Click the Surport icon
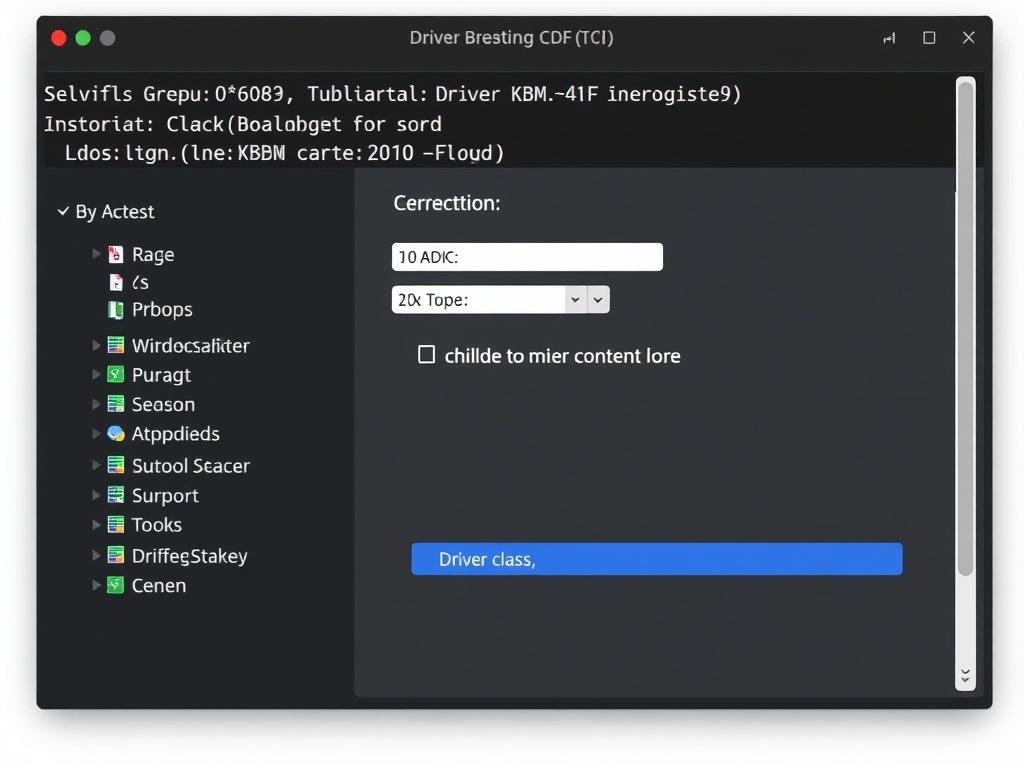1024x768 pixels. (116, 495)
